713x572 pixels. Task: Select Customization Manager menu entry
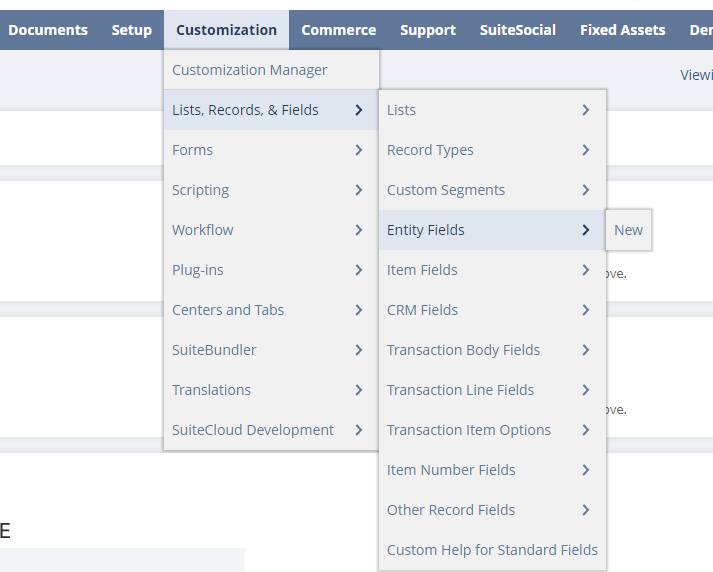pos(271,70)
